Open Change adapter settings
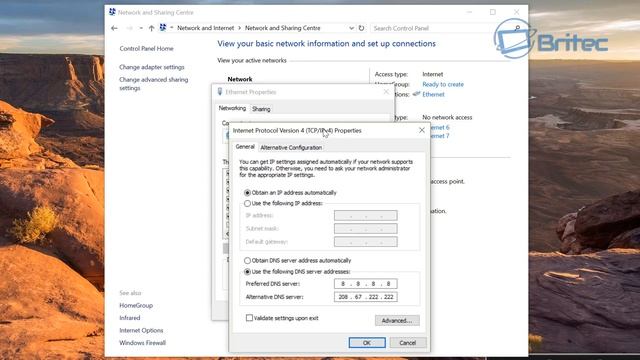The height and width of the screenshot is (360, 640). (x=152, y=67)
